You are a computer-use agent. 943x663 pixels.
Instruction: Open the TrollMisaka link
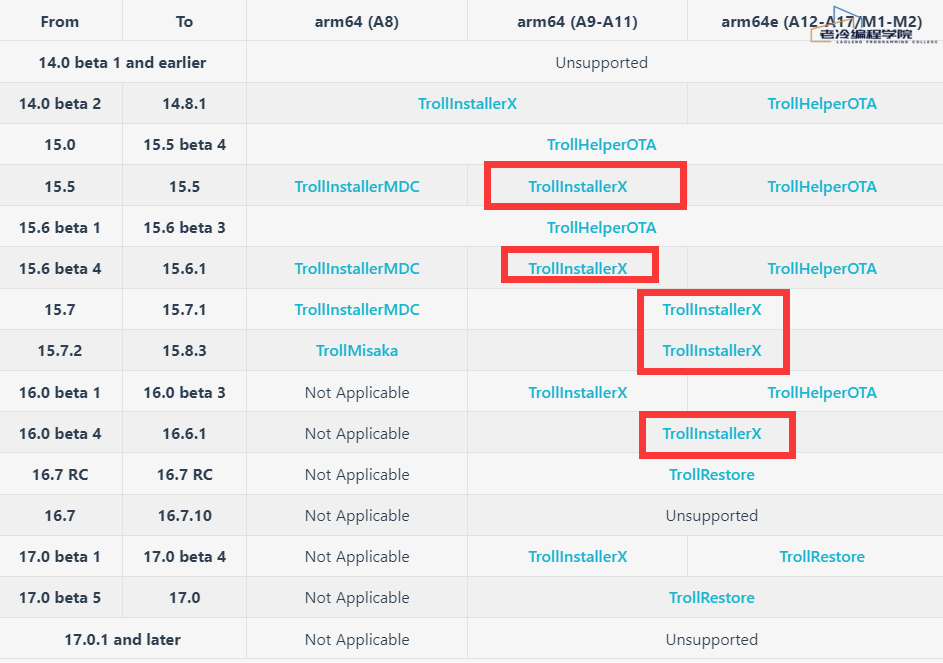[x=357, y=350]
